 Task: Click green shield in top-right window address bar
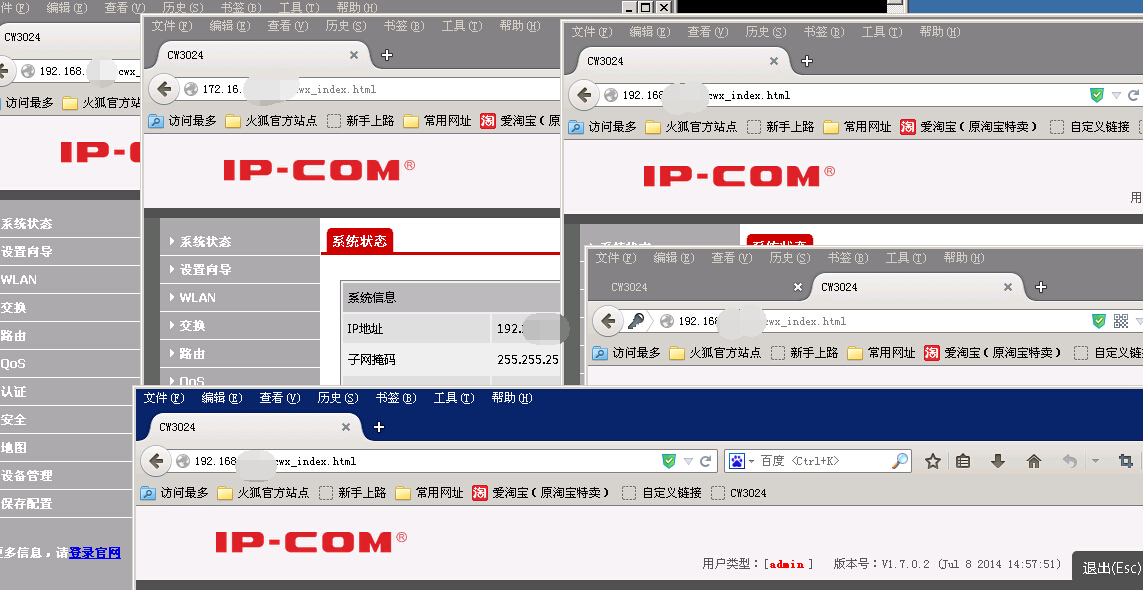[x=1096, y=95]
